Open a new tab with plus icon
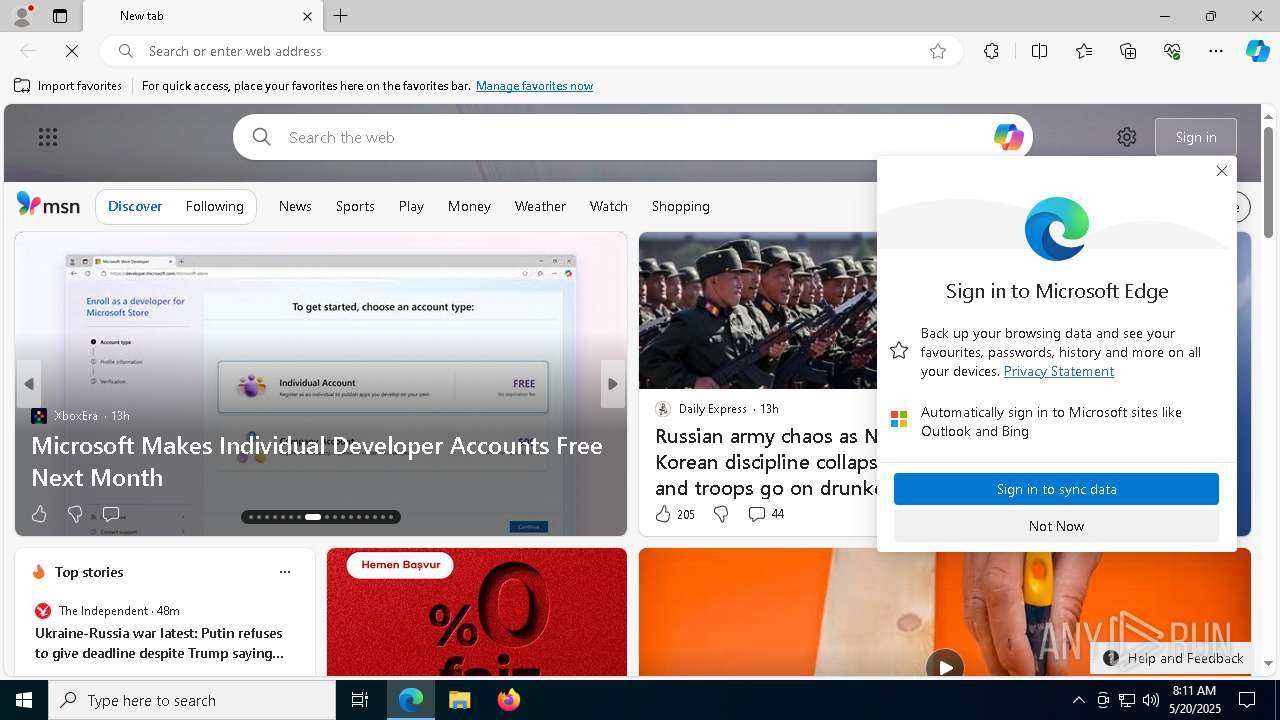Viewport: 1280px width, 720px height. coord(341,16)
